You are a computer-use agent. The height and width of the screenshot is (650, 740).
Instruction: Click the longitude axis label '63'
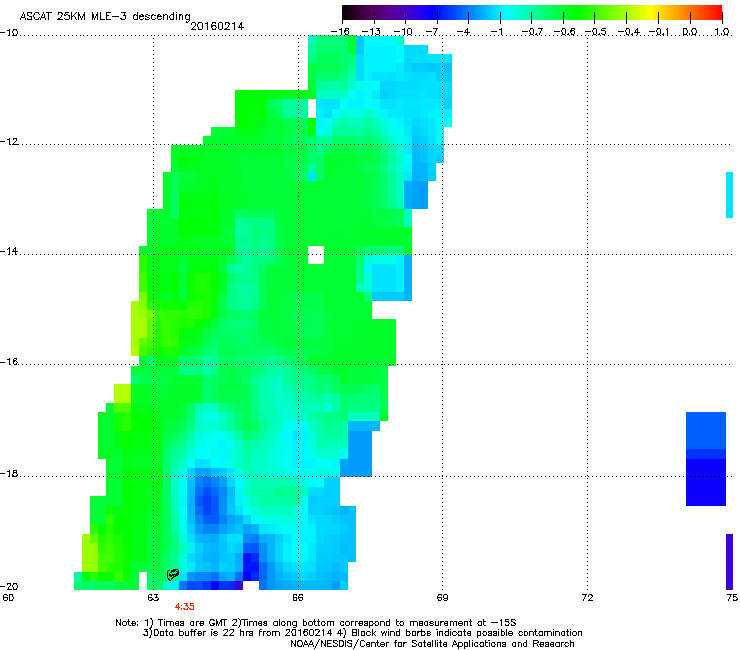pos(153,598)
